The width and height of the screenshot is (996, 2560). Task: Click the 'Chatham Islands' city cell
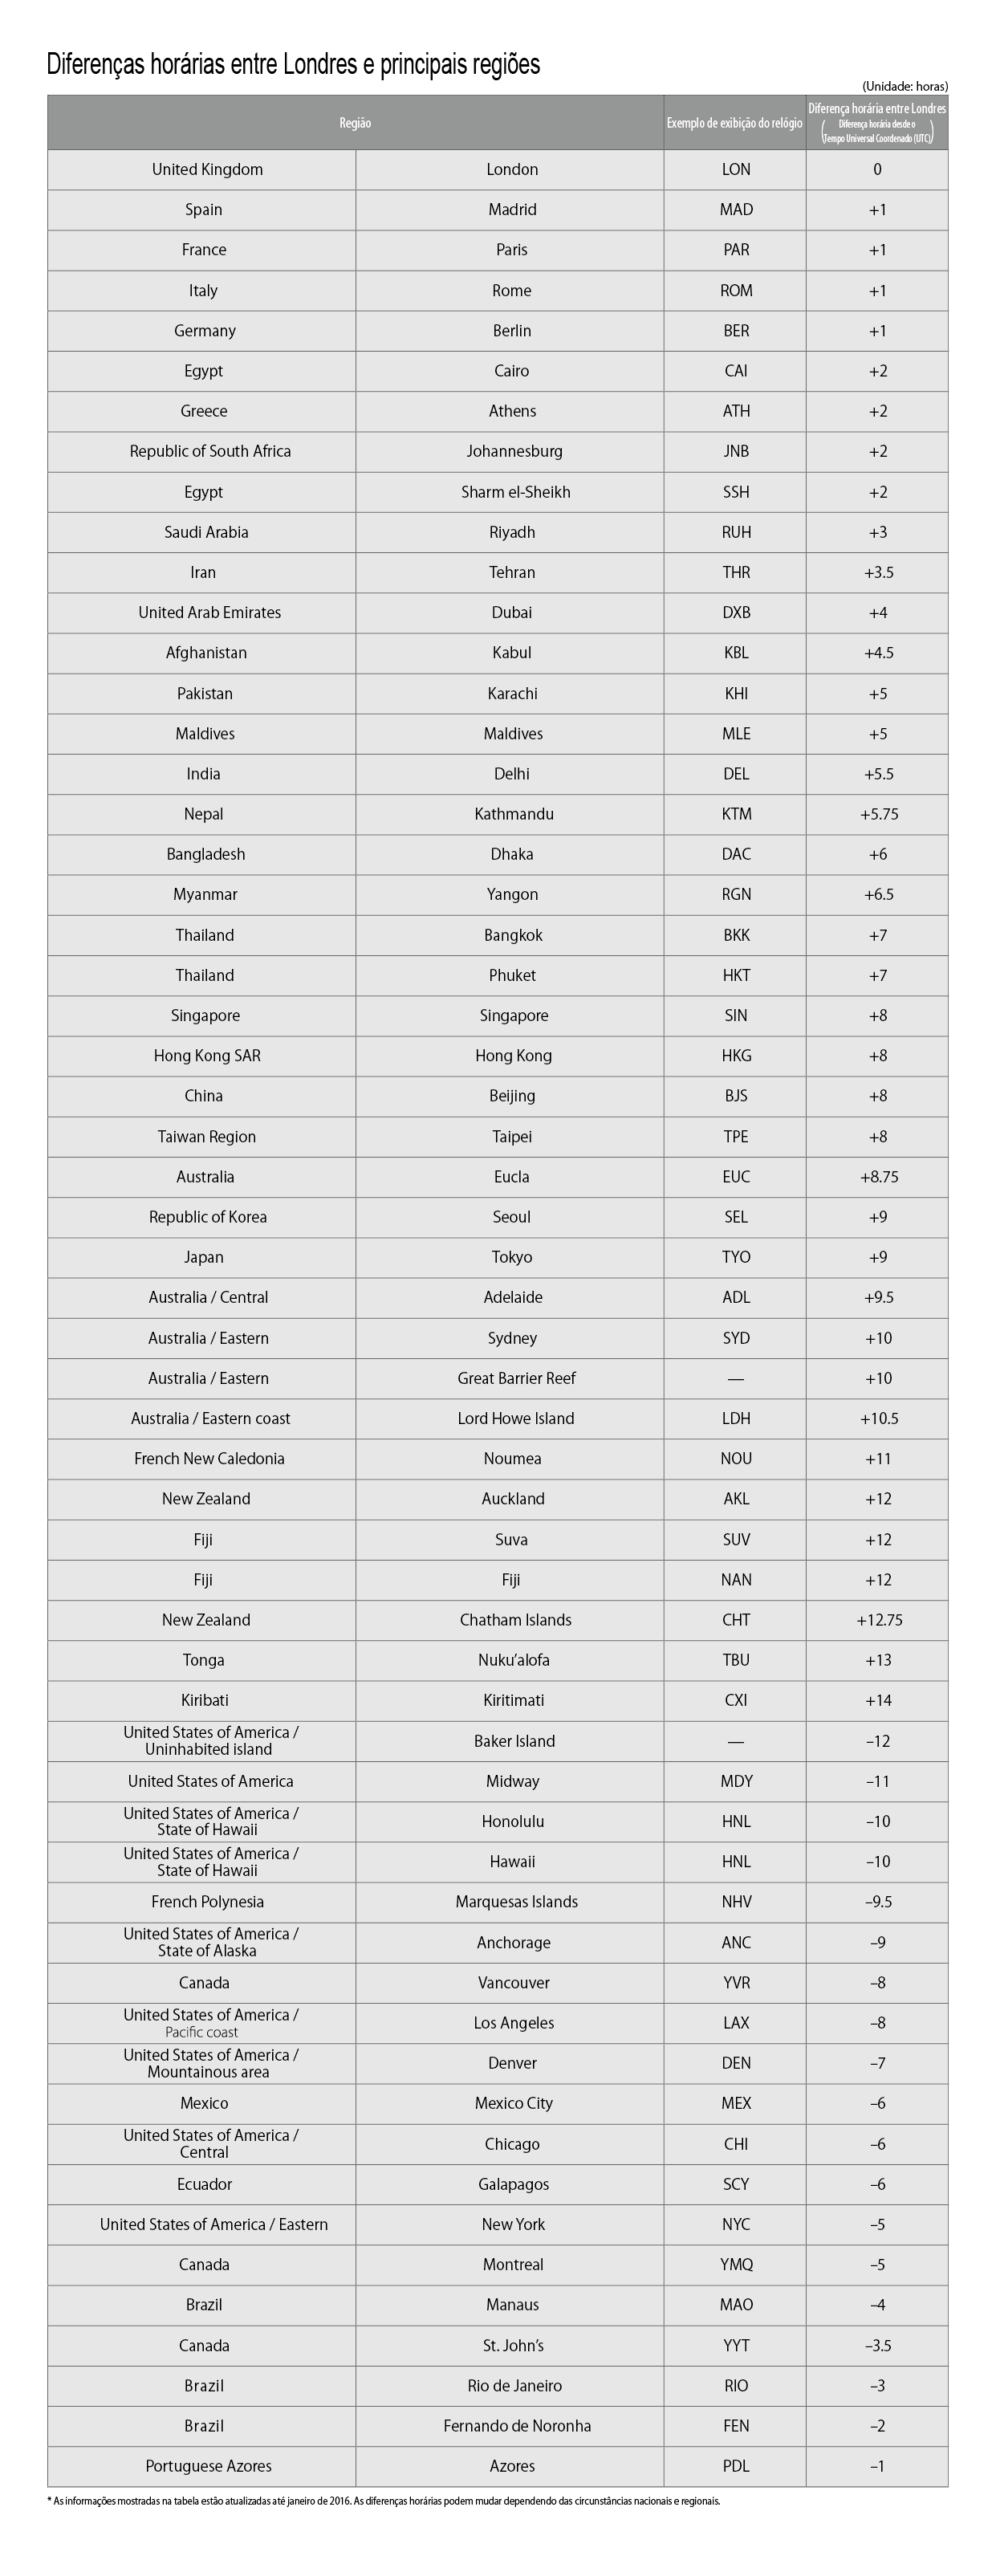tap(516, 1620)
